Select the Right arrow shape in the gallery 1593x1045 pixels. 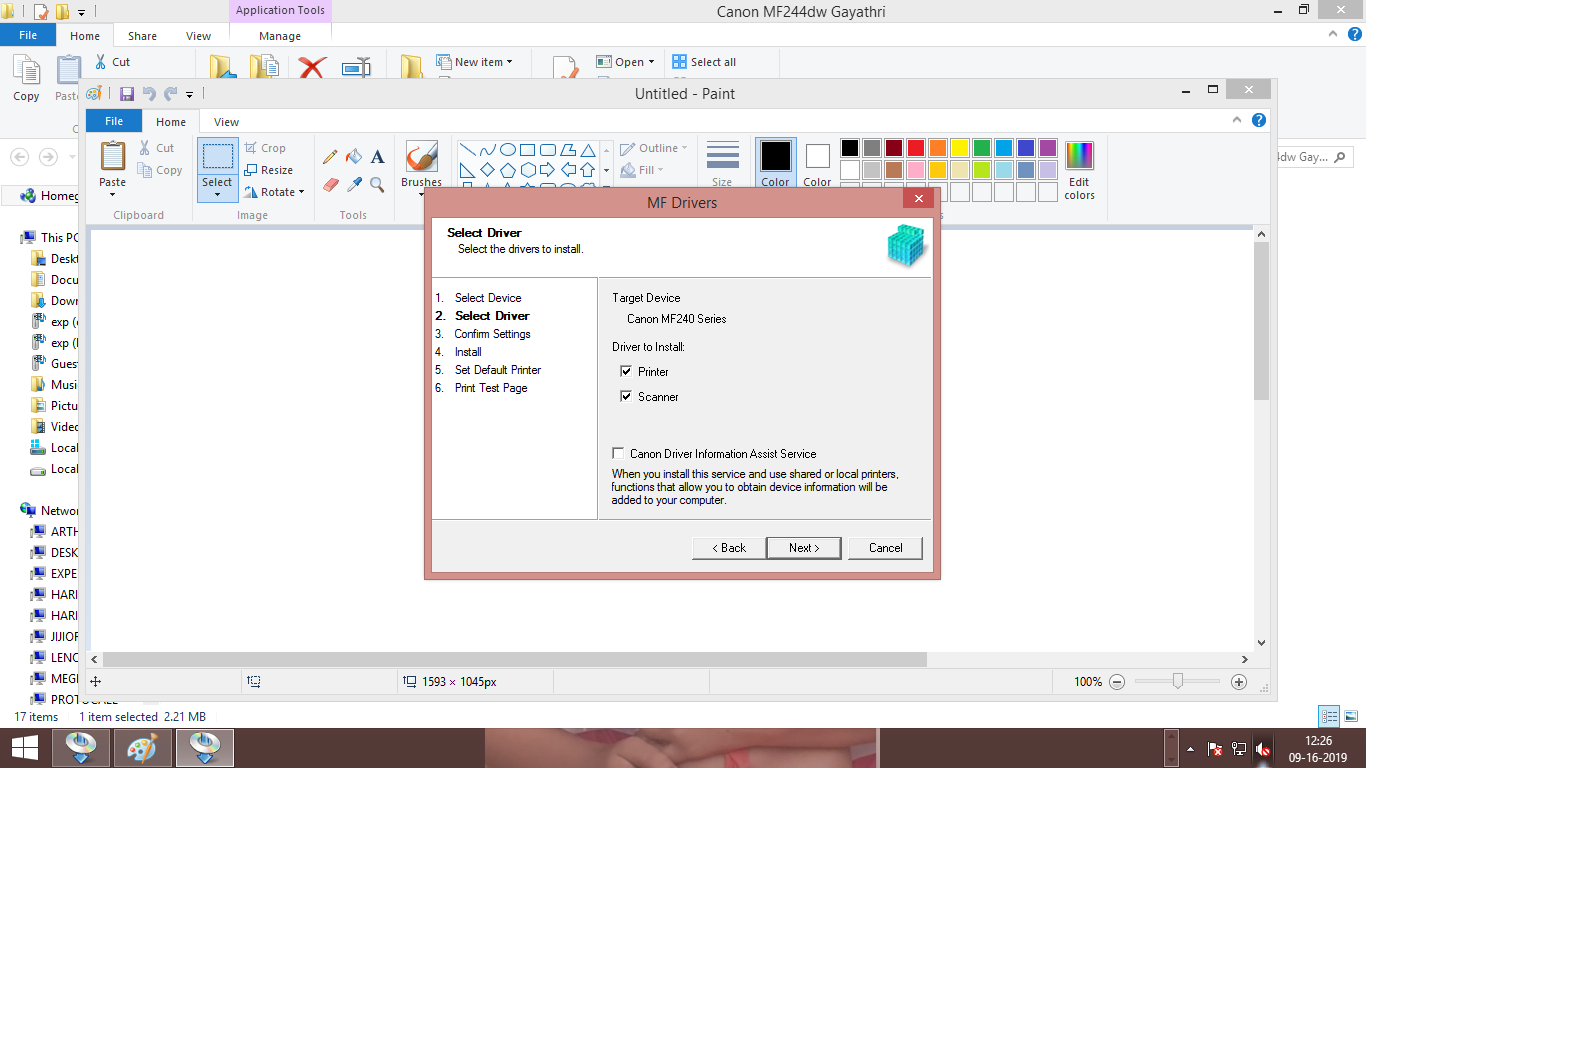coord(547,170)
